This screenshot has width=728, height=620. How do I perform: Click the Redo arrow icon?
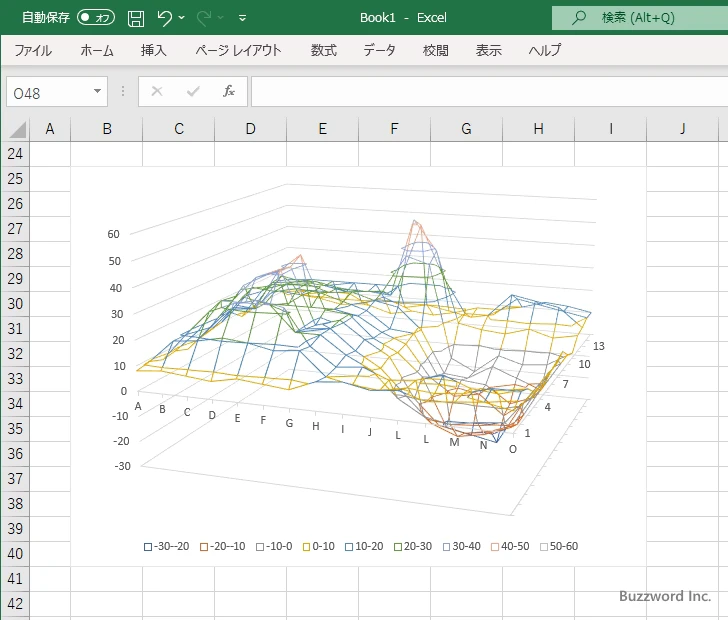(x=203, y=18)
